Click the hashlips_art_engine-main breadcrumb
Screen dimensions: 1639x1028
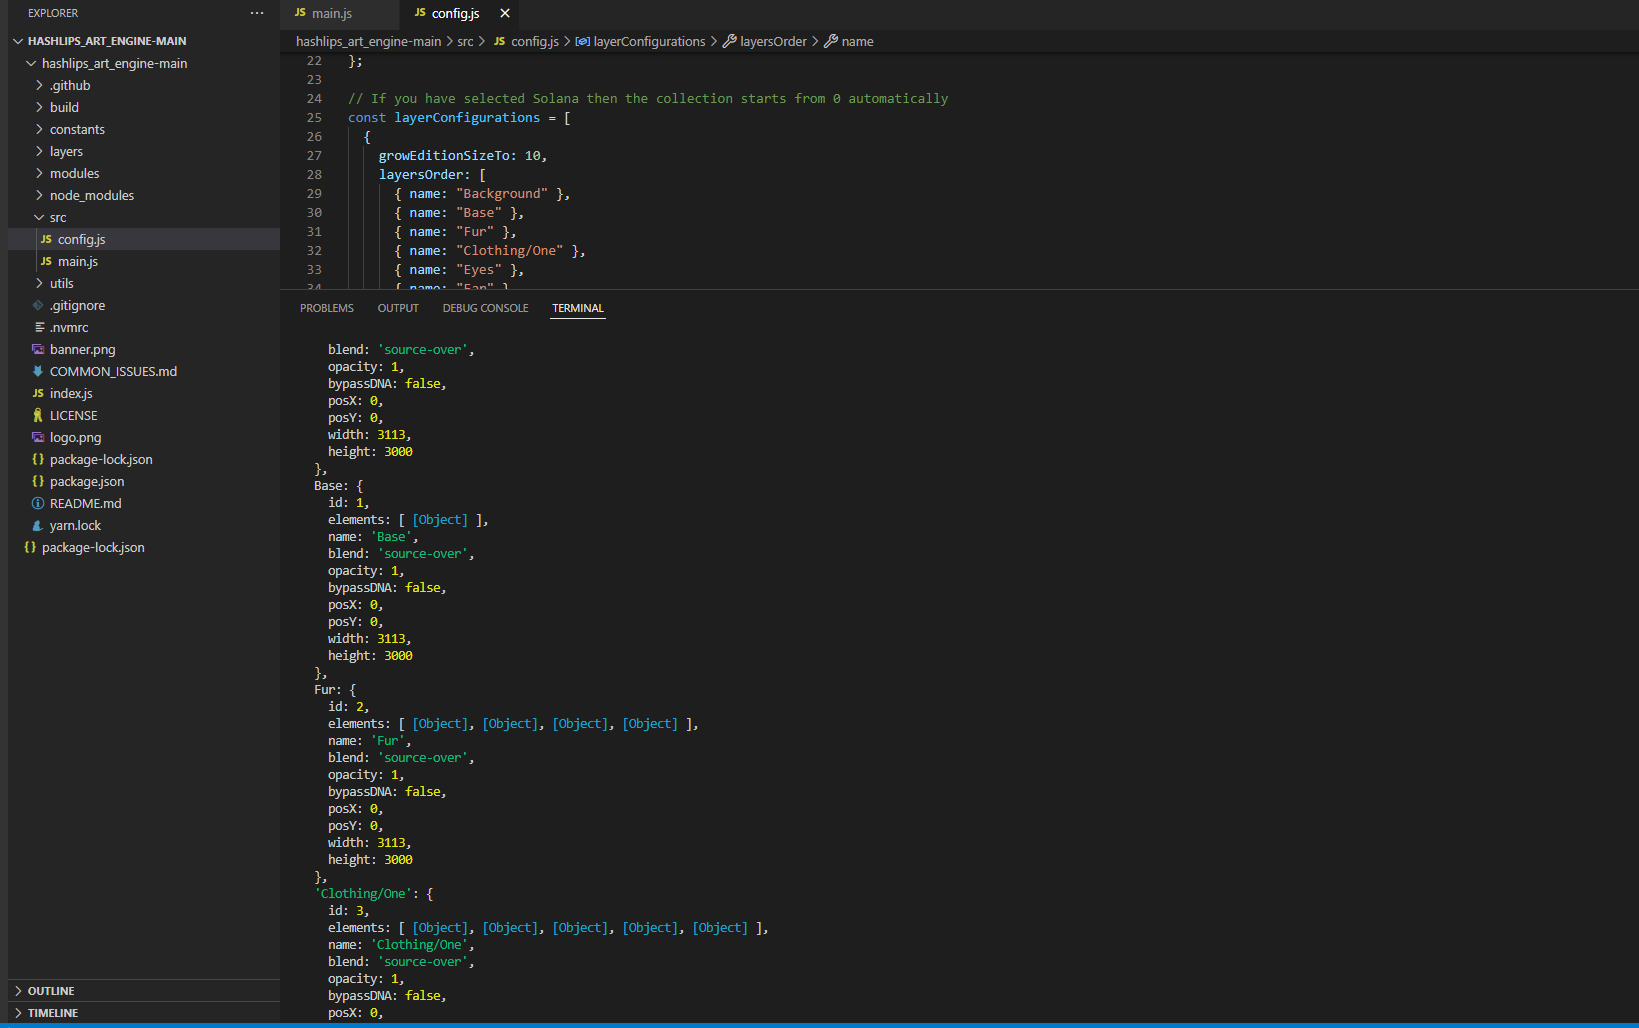point(368,41)
